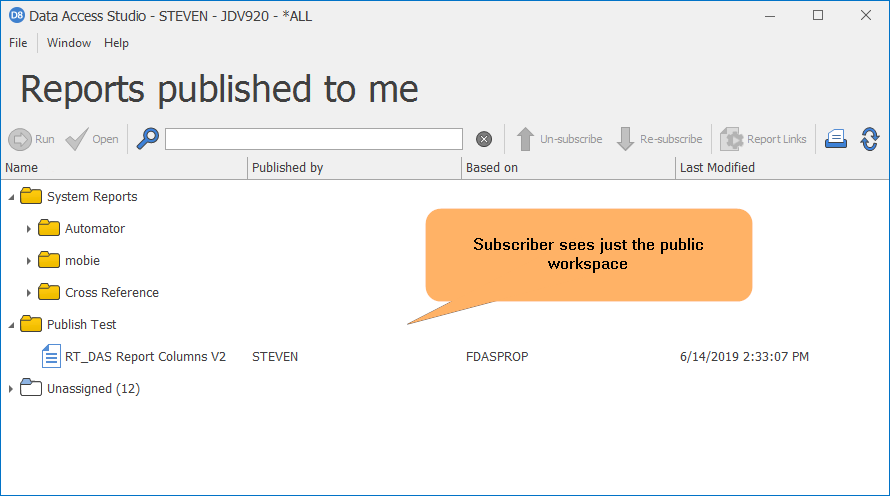Click the STEVEN publisher cell
Image resolution: width=890 pixels, height=496 pixels.
[x=275, y=356]
